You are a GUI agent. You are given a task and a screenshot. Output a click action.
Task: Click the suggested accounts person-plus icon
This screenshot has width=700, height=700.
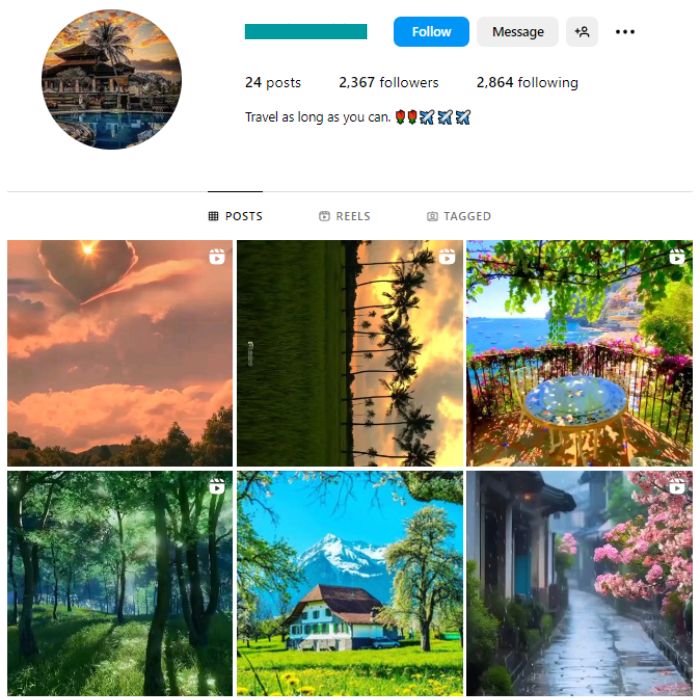coord(582,32)
